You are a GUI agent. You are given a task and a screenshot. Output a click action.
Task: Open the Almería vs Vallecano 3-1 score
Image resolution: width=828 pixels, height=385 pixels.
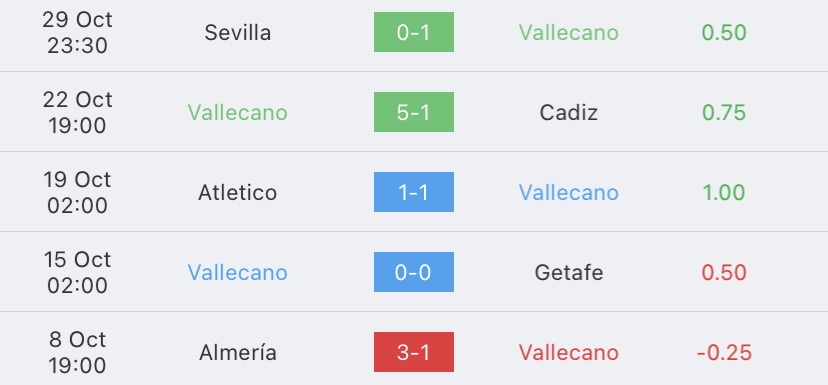pyautogui.click(x=413, y=352)
